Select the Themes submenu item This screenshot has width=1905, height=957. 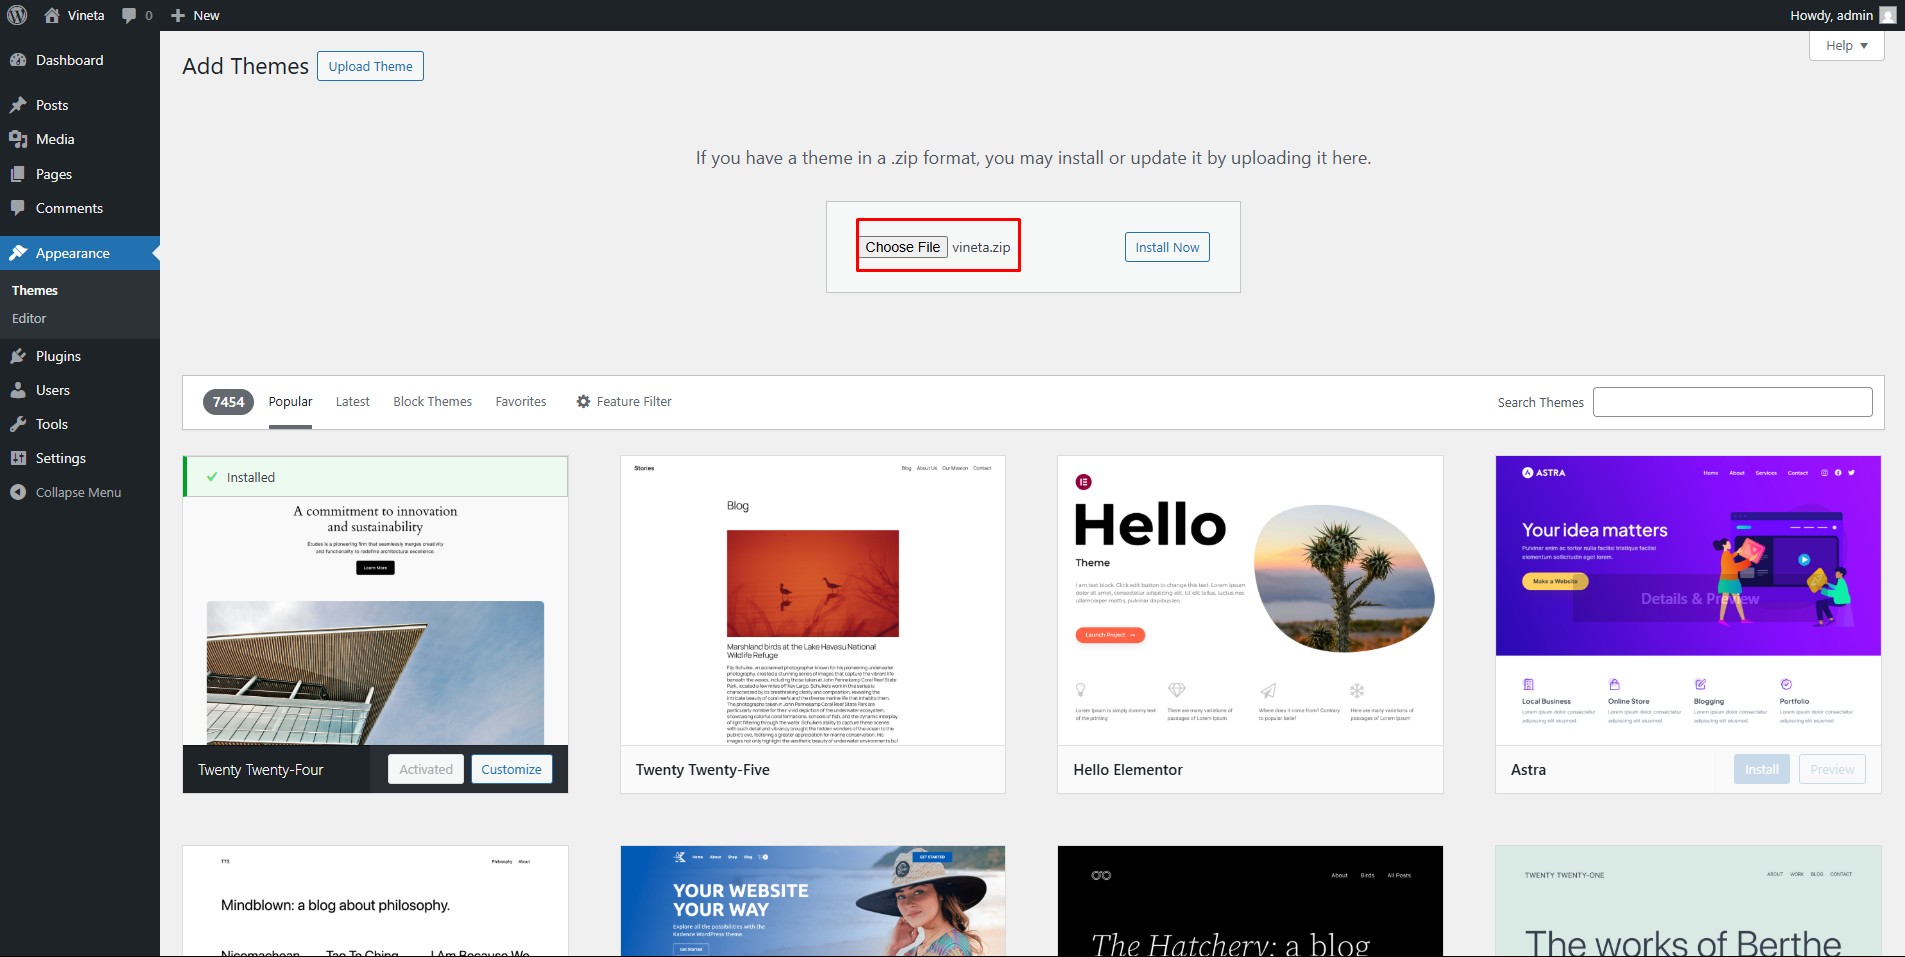pyautogui.click(x=35, y=290)
